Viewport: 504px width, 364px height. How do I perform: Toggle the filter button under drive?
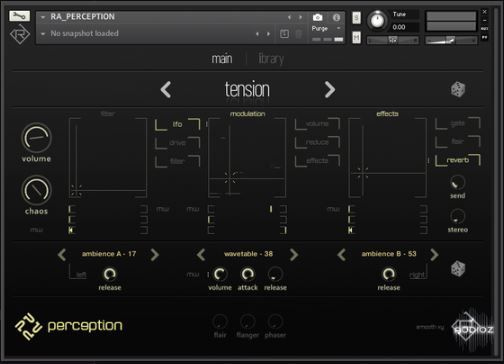177,161
